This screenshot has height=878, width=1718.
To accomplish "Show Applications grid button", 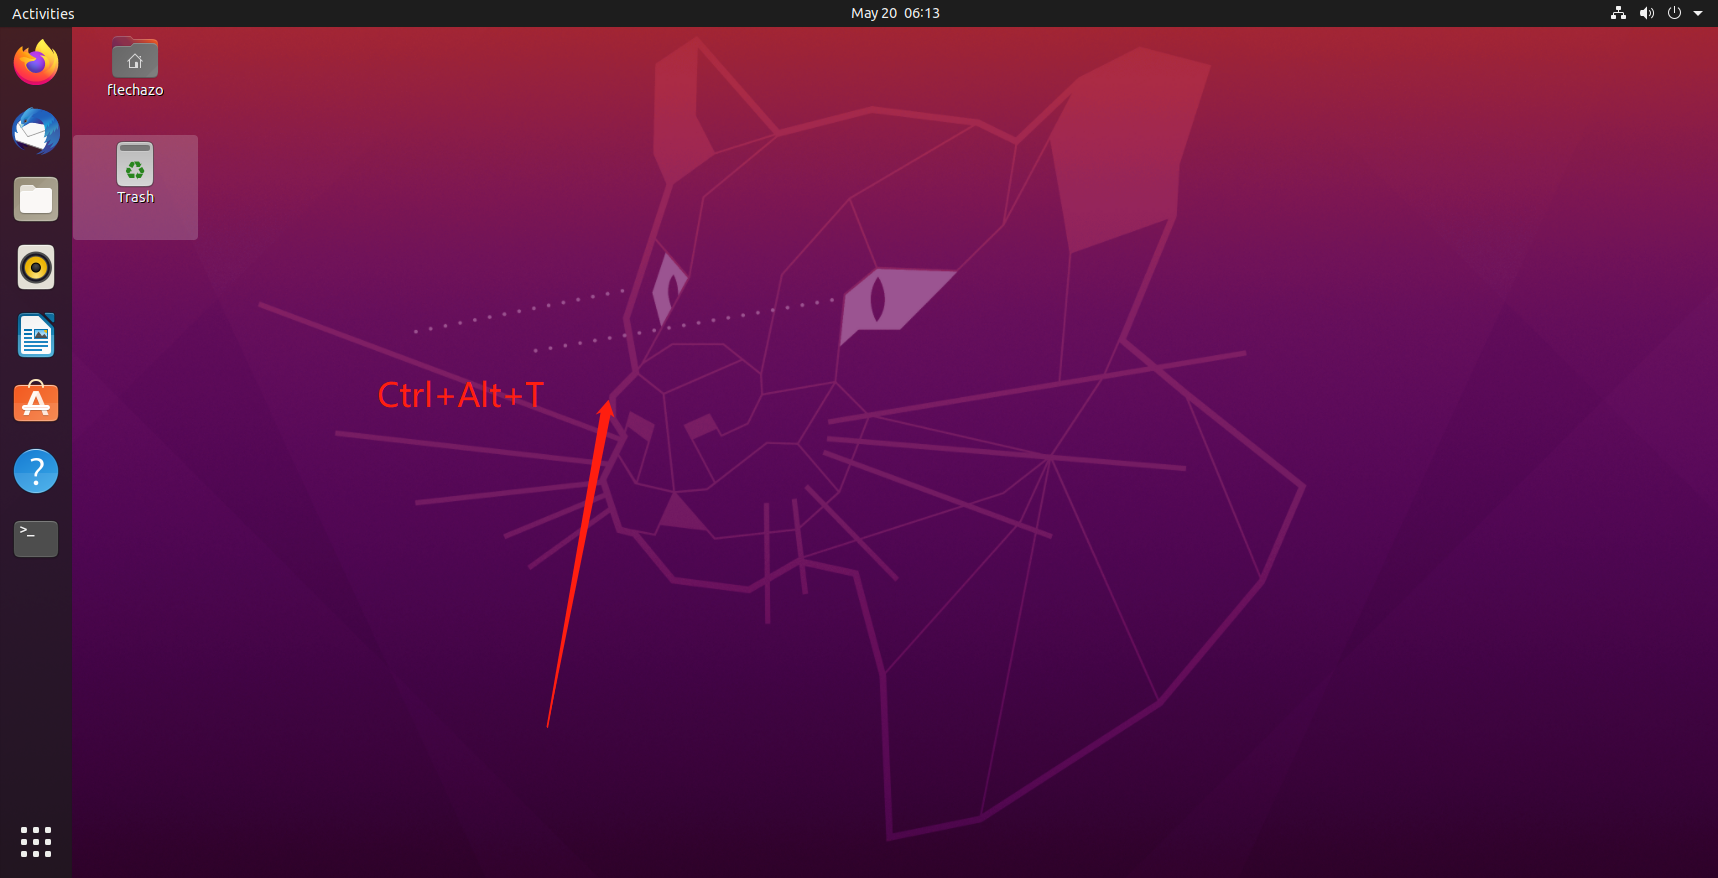I will tap(36, 841).
